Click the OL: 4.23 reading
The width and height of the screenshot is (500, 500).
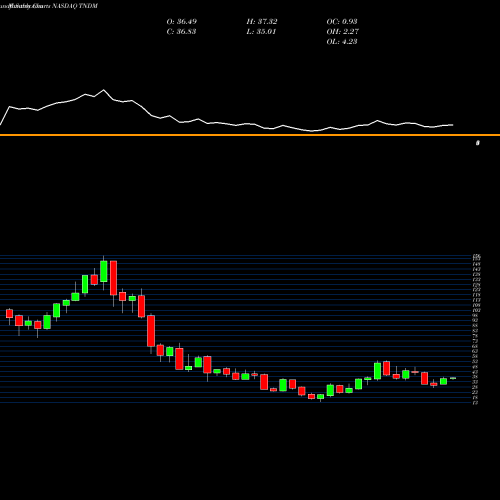pyautogui.click(x=342, y=42)
